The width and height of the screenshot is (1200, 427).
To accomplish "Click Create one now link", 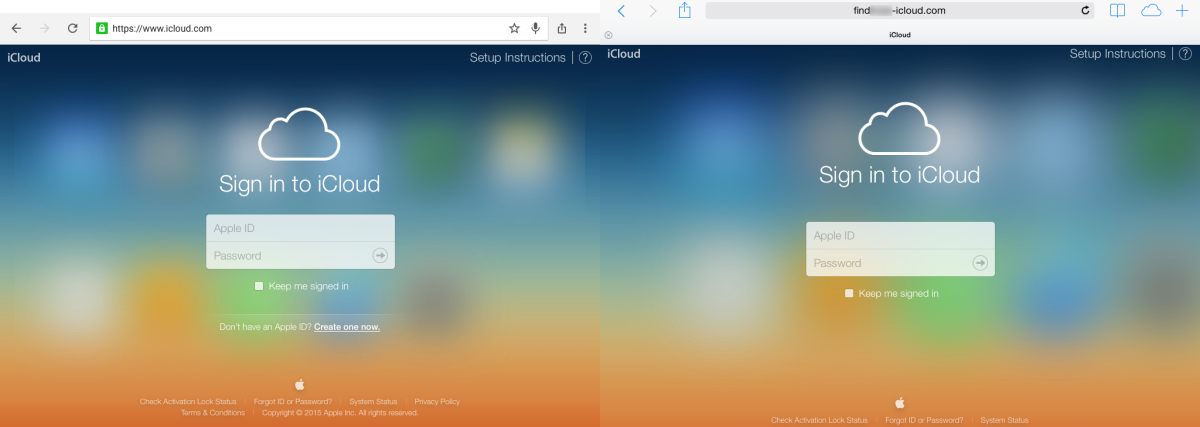I will [347, 327].
